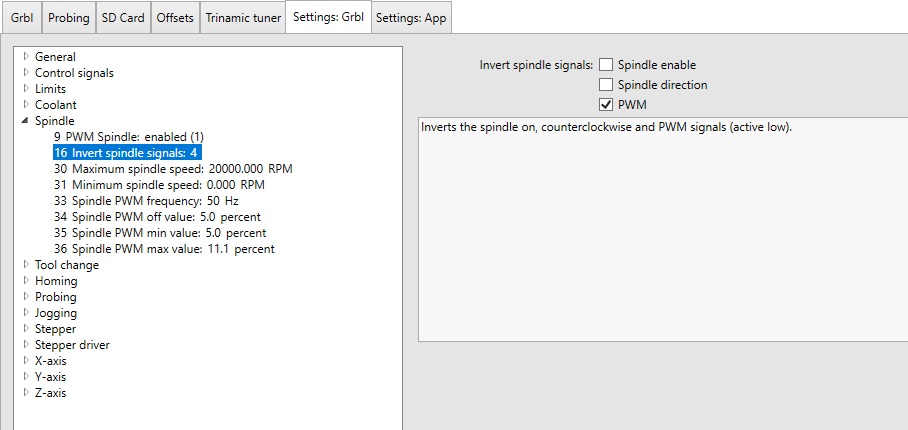The width and height of the screenshot is (908, 430).
Task: Switch to the Probing tab
Action: (x=68, y=18)
